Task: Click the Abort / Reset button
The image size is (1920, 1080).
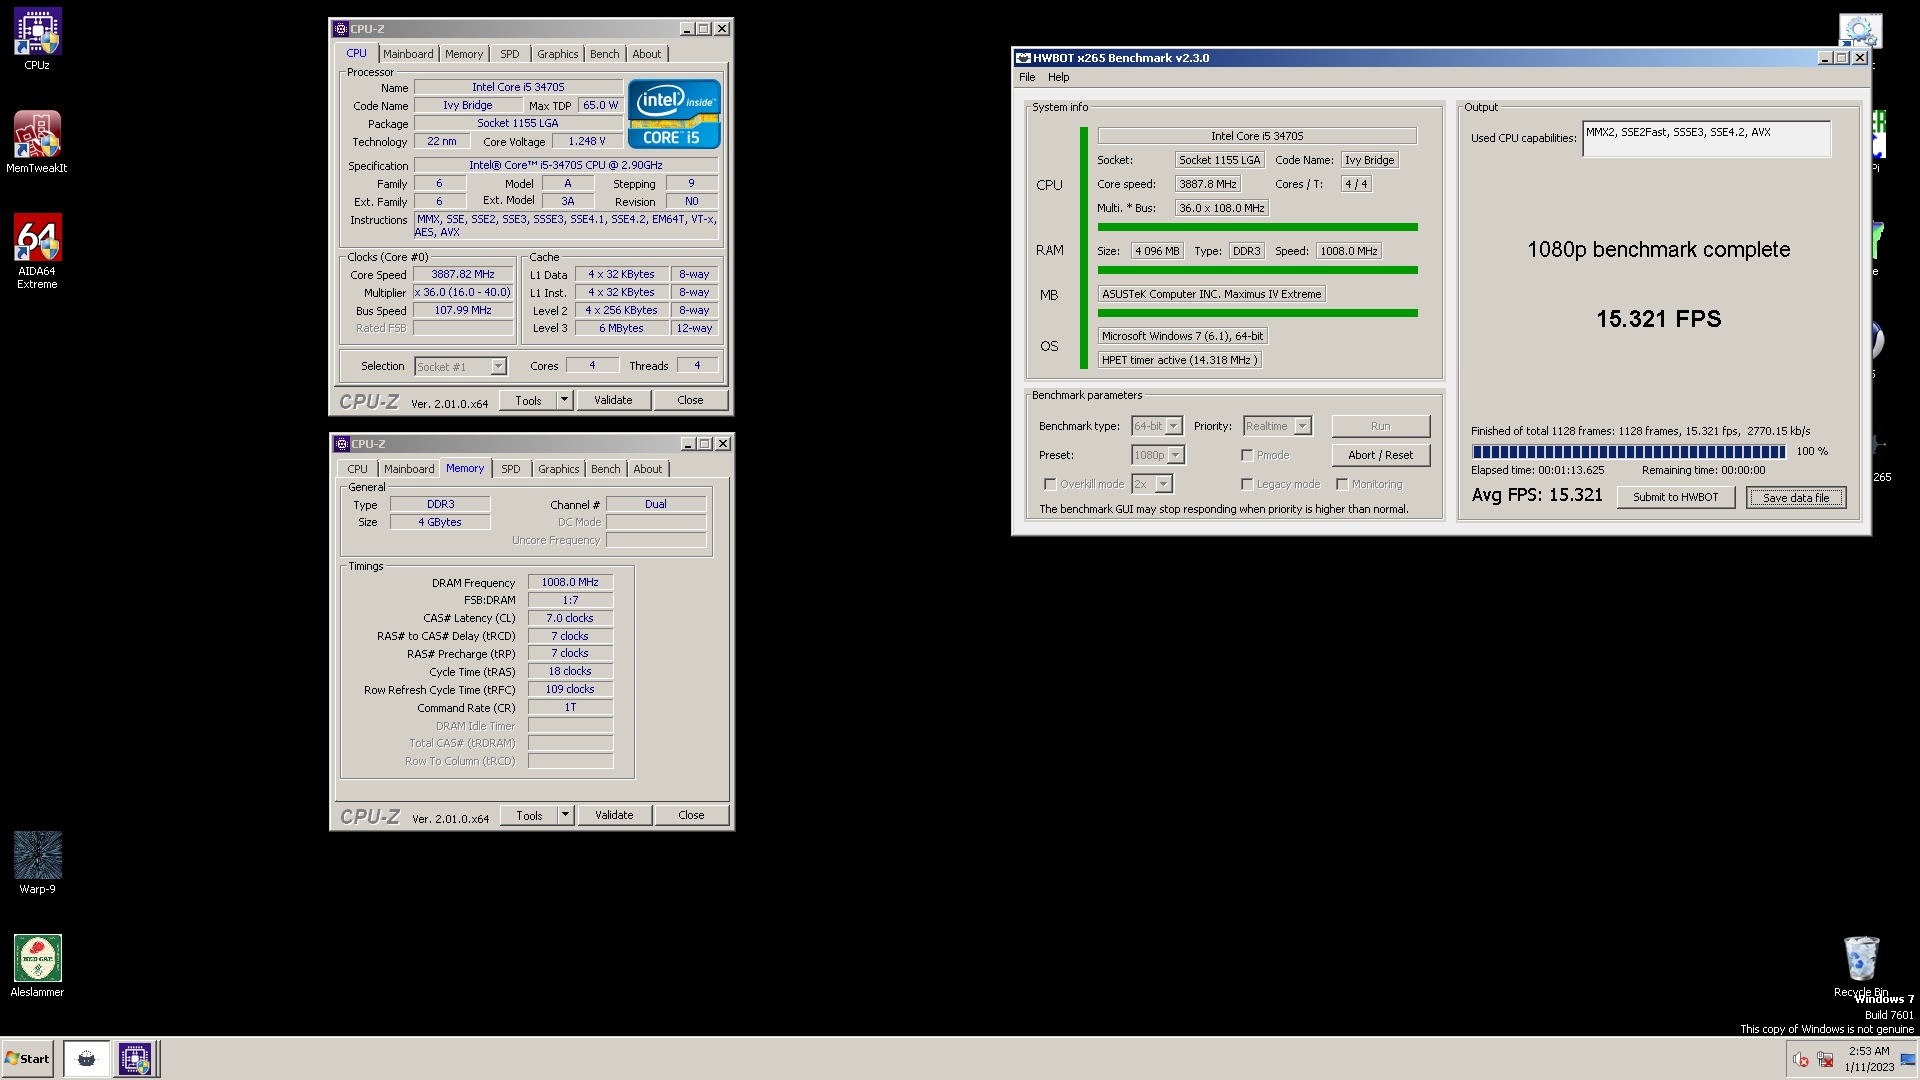Action: [x=1380, y=455]
